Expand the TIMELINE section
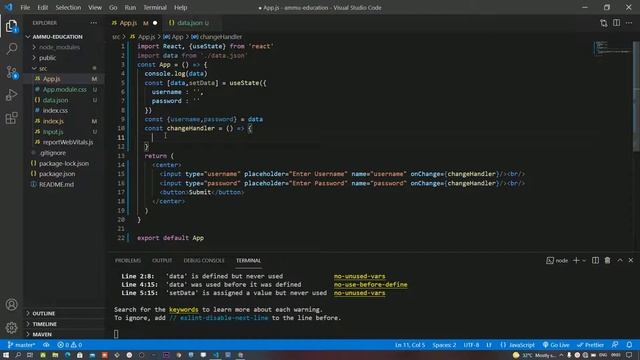 tap(44, 324)
